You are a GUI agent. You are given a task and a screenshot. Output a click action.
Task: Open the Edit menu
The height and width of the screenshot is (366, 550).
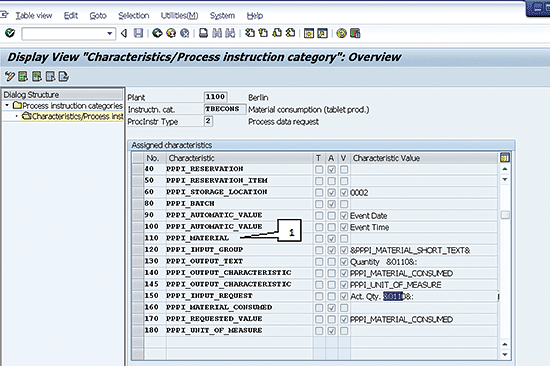pos(71,15)
